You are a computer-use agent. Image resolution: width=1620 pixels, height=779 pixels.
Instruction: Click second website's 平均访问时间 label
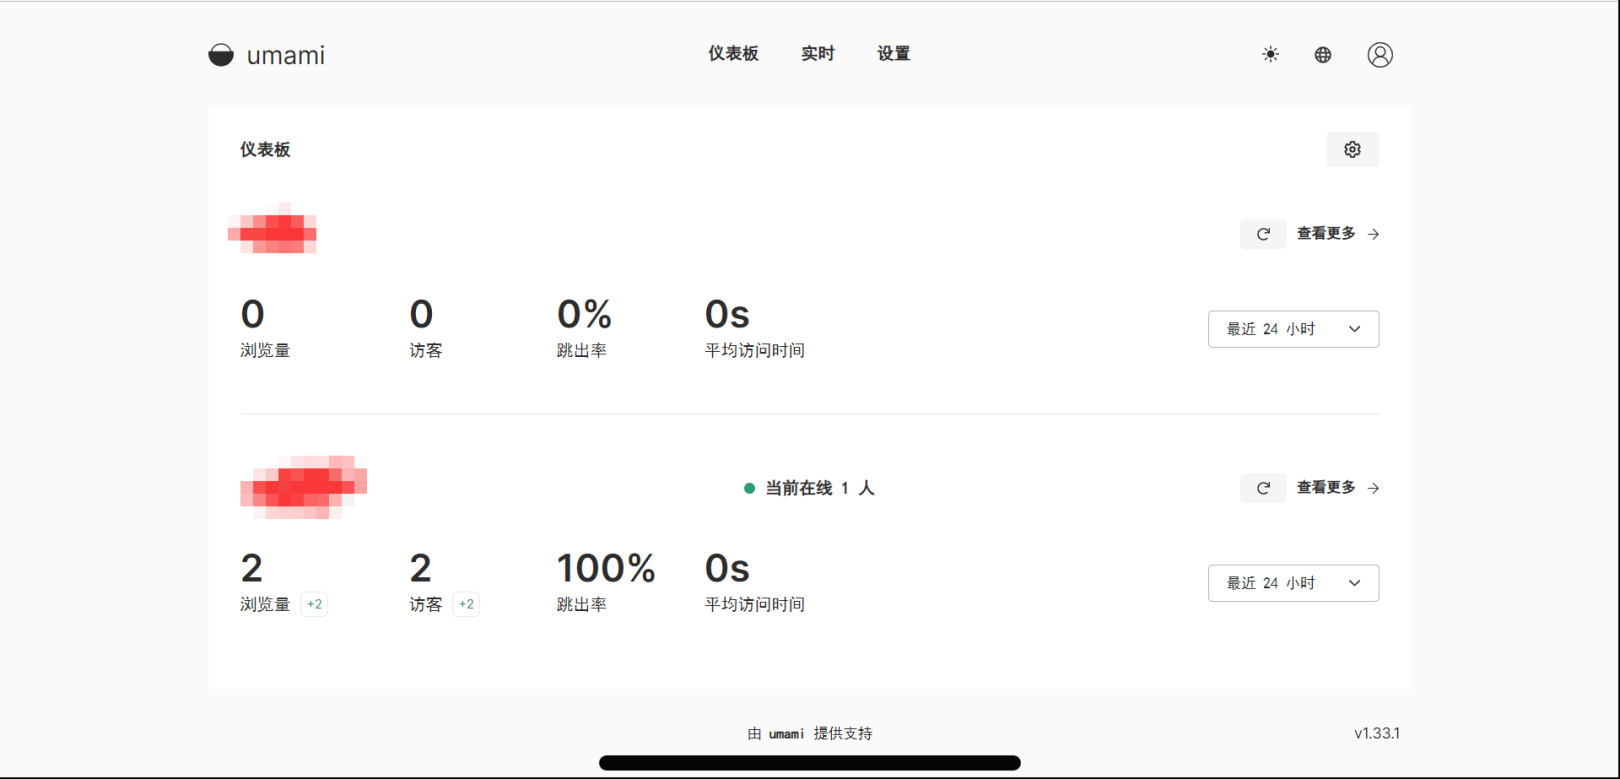(755, 604)
